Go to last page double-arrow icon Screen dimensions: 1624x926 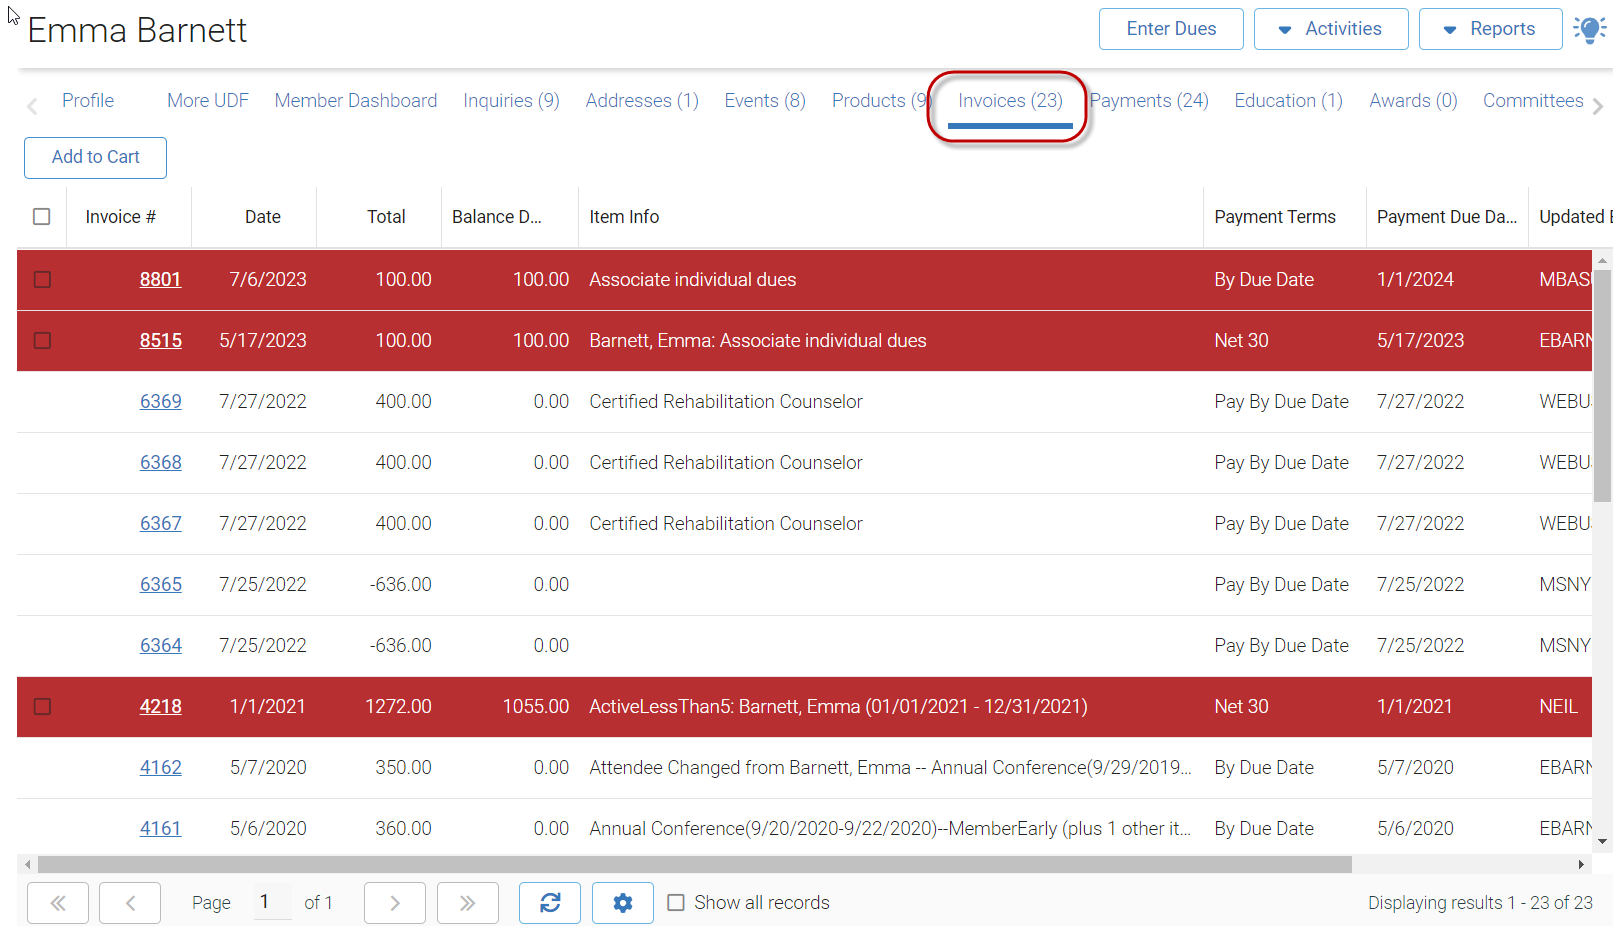click(468, 903)
